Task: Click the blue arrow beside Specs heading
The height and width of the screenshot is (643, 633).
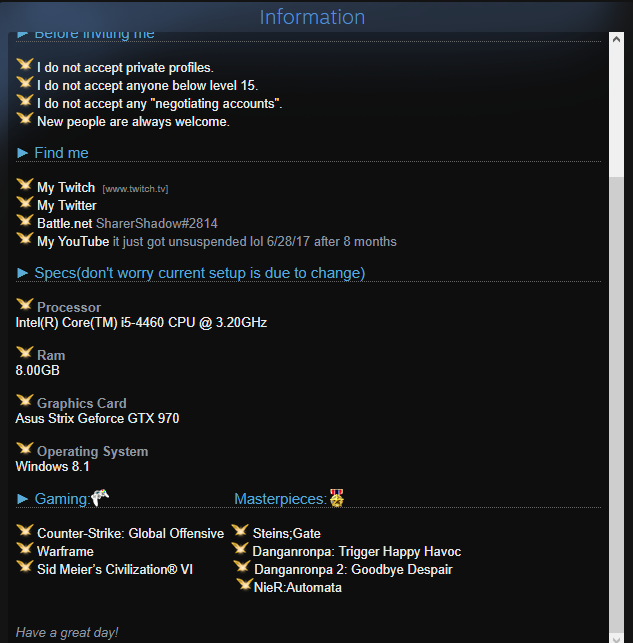Action: coord(23,273)
